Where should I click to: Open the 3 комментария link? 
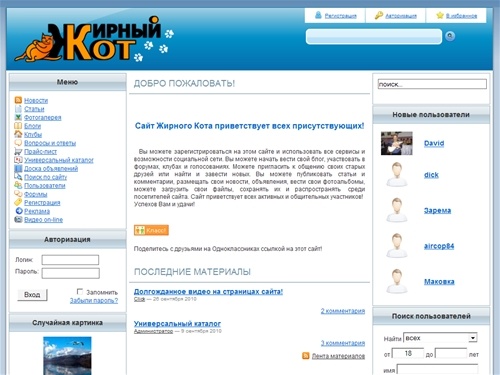(x=343, y=343)
